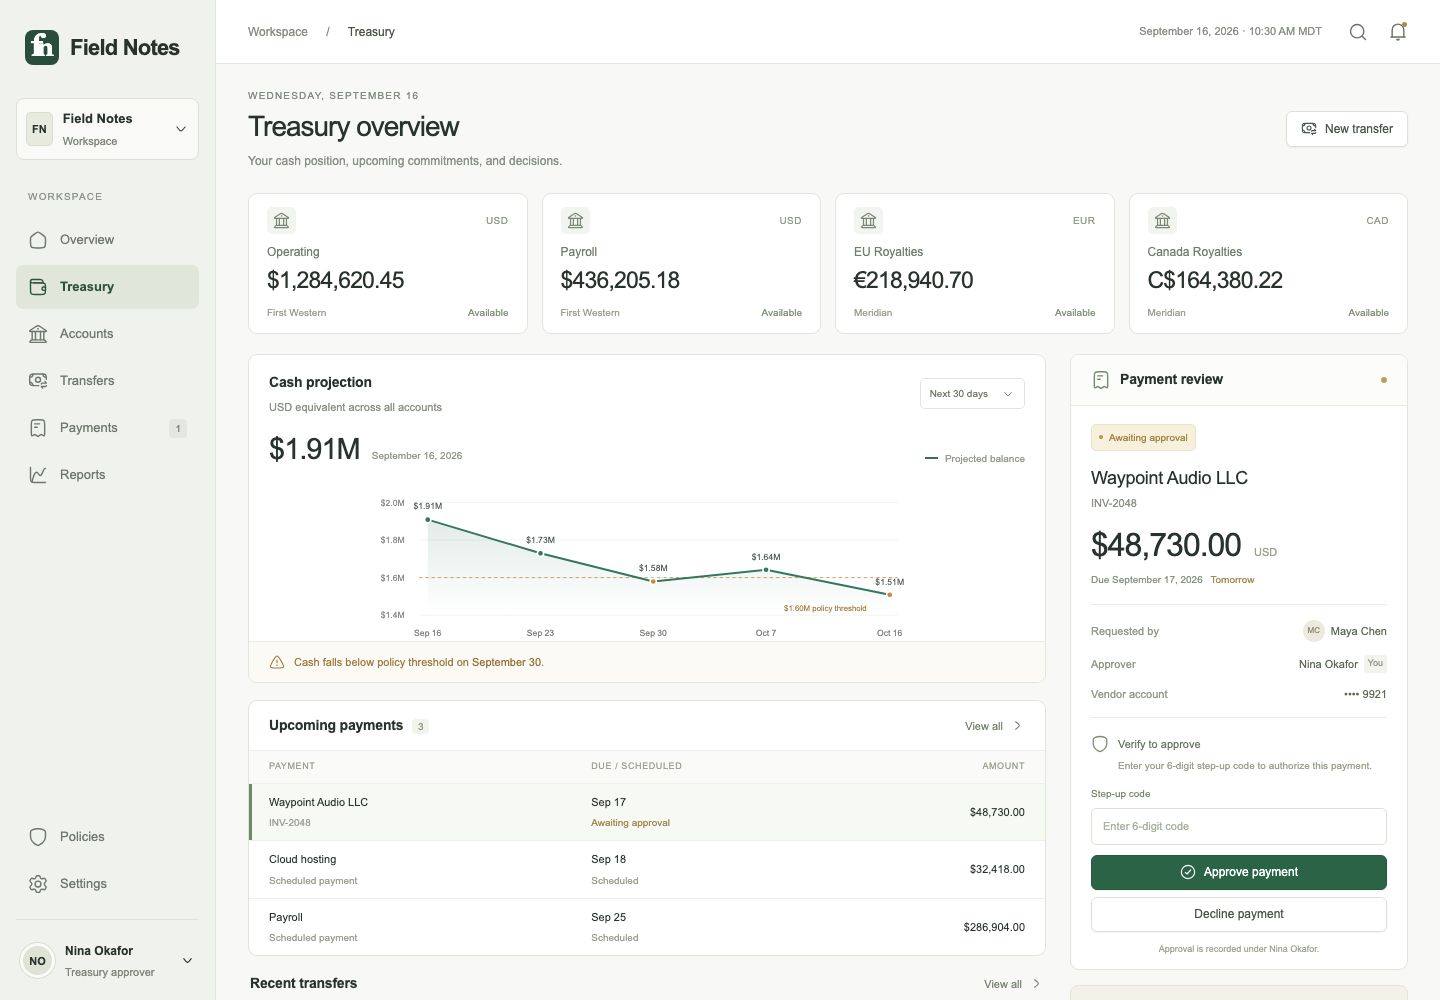Image resolution: width=1440 pixels, height=1000 pixels.
Task: Click the Field Notes logo icon
Action: click(x=42, y=47)
